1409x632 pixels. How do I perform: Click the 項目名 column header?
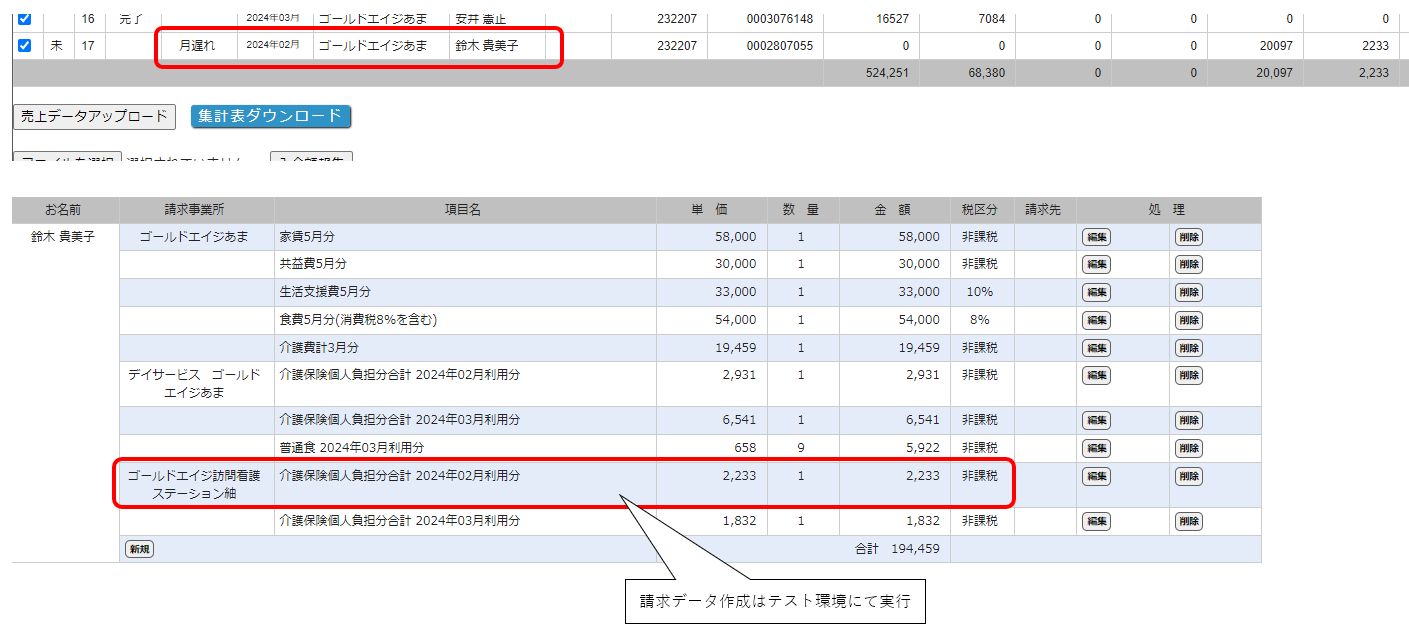[x=464, y=210]
